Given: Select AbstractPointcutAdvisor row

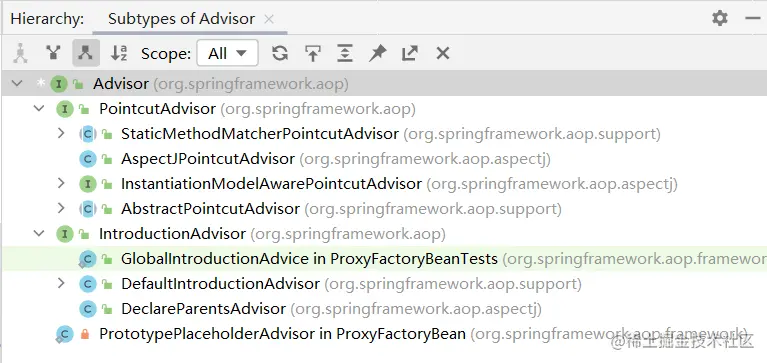Looking at the screenshot, I should point(384,209).
